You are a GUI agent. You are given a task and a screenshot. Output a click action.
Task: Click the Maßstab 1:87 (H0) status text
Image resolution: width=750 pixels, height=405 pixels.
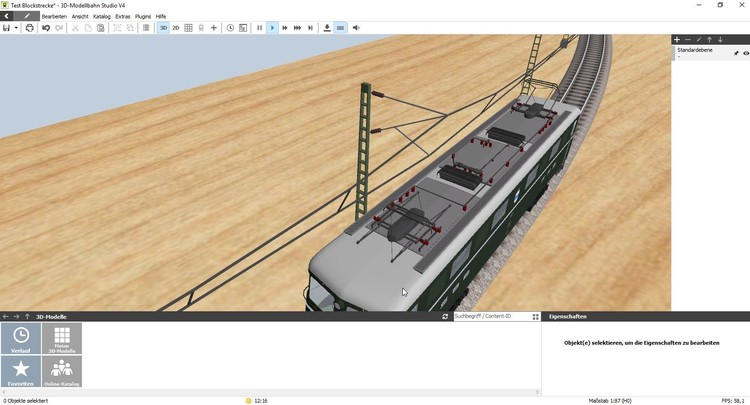[610, 401]
